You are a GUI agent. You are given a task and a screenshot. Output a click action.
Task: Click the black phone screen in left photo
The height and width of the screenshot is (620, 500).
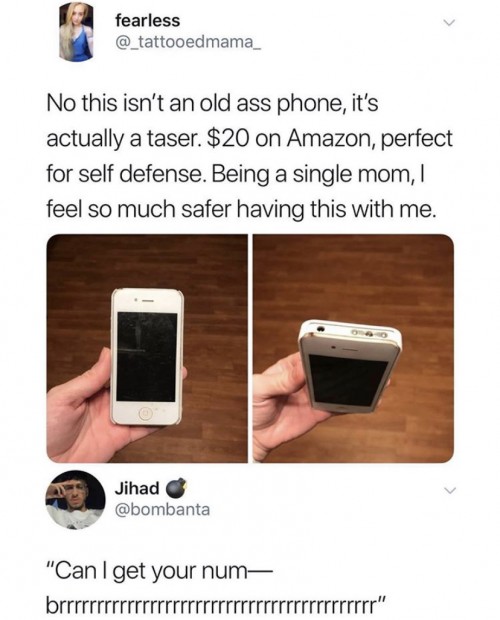147,357
